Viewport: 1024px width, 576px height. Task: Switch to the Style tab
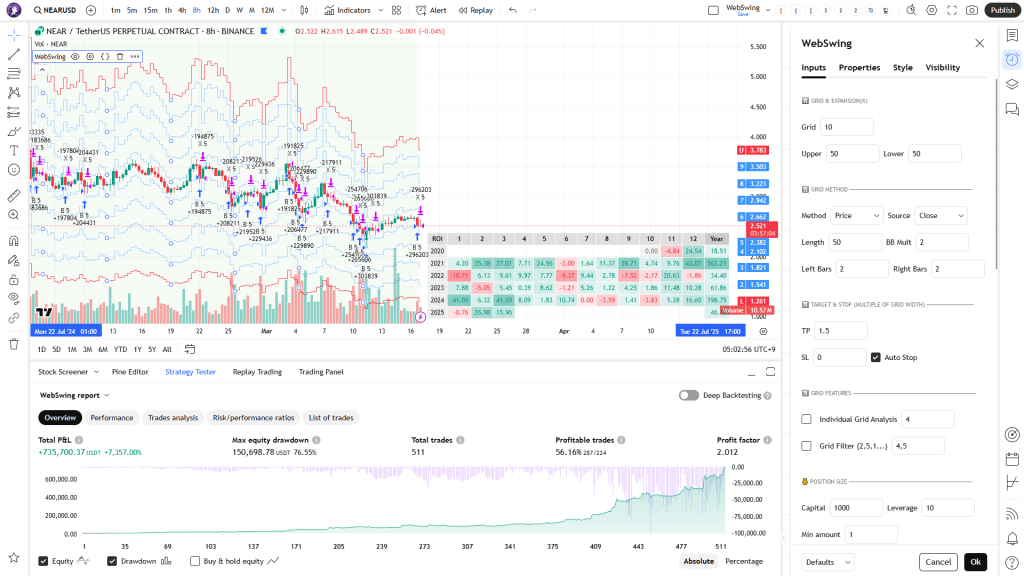[x=902, y=68]
